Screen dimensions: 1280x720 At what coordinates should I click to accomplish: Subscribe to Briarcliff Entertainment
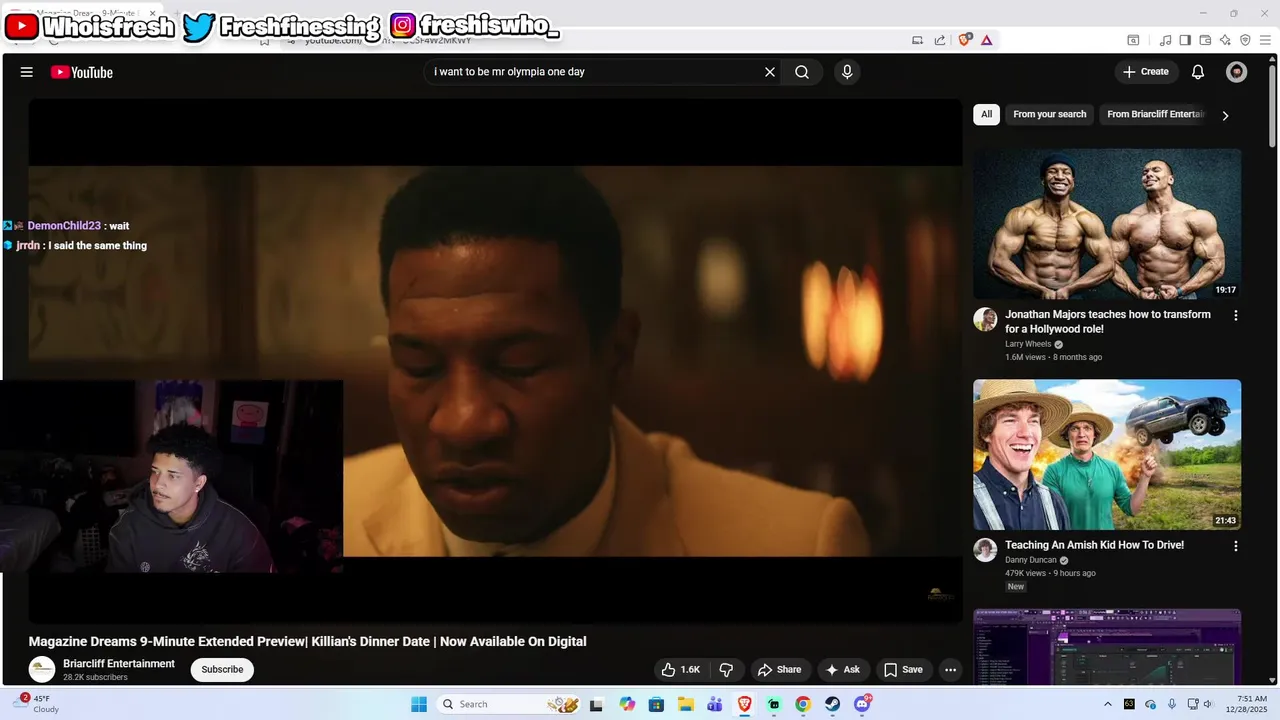[x=222, y=670]
